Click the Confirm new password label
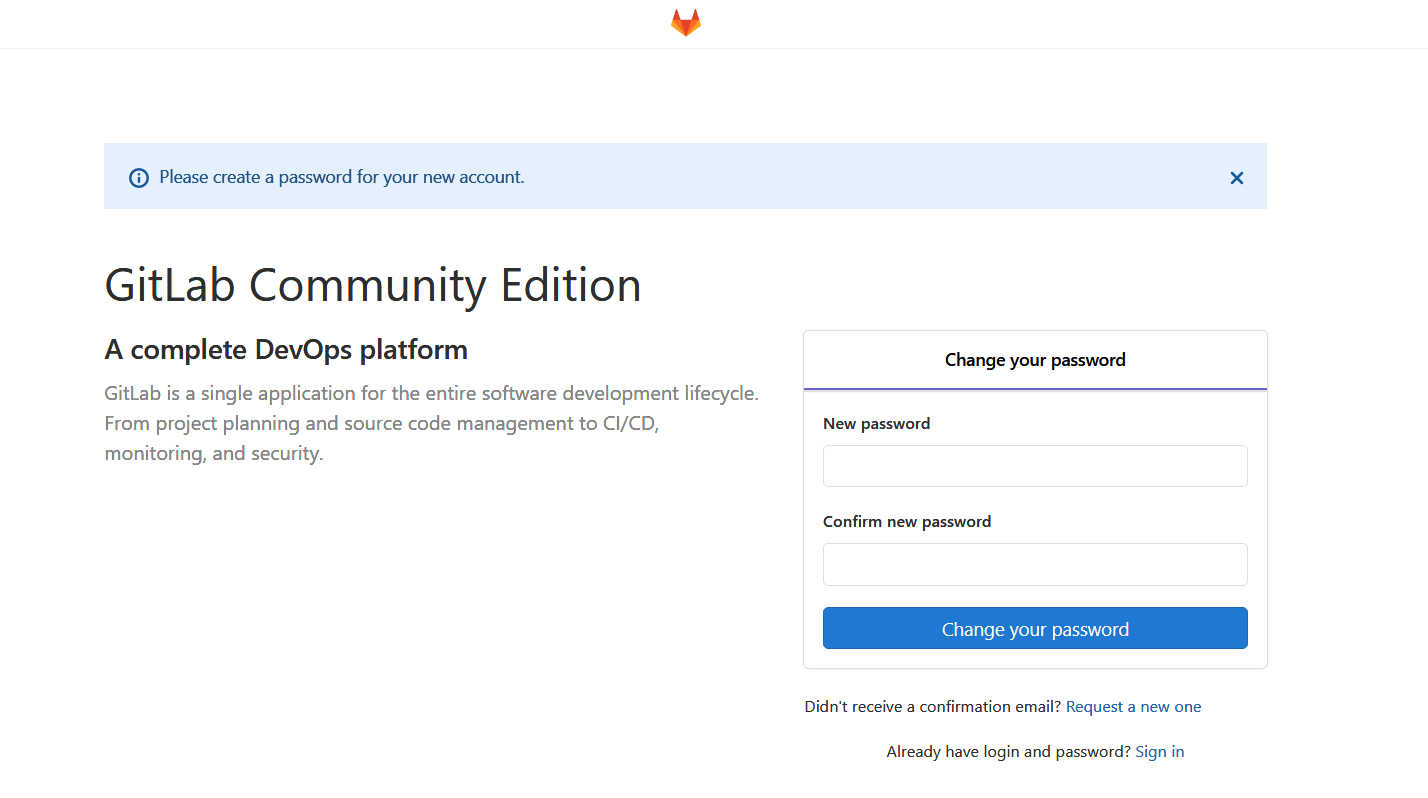The width and height of the screenshot is (1428, 798). [x=907, y=522]
